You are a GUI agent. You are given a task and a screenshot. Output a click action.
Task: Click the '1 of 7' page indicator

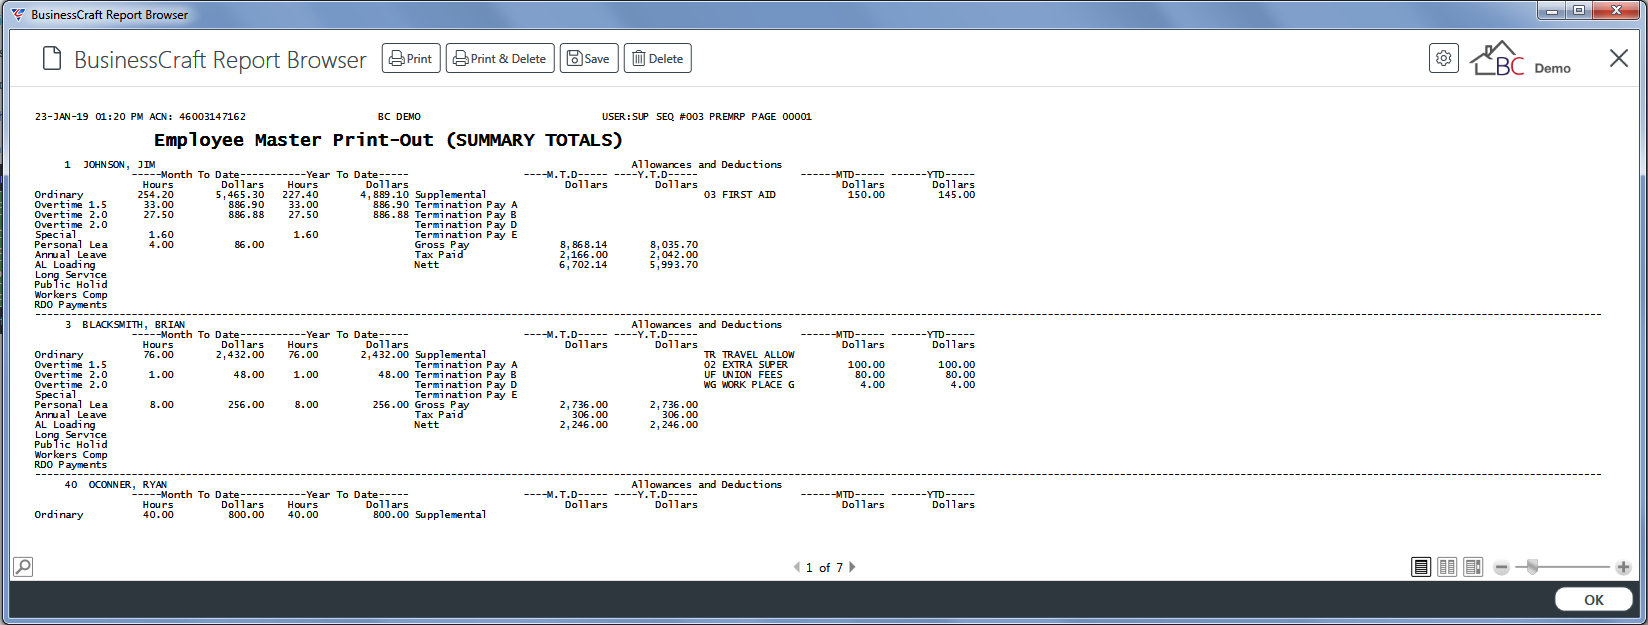pos(824,567)
